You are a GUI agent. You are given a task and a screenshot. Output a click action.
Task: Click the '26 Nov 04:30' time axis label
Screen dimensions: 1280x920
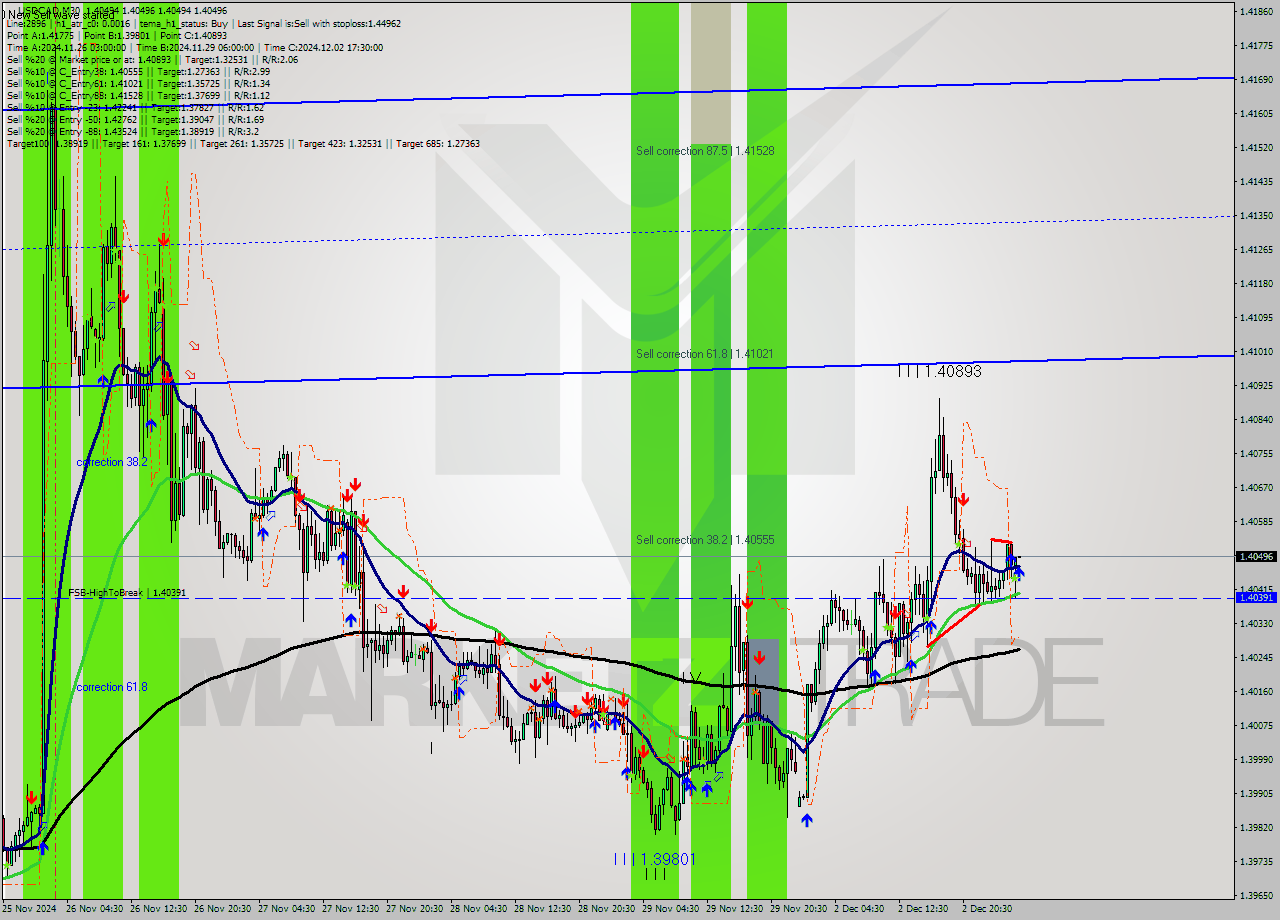coord(95,909)
